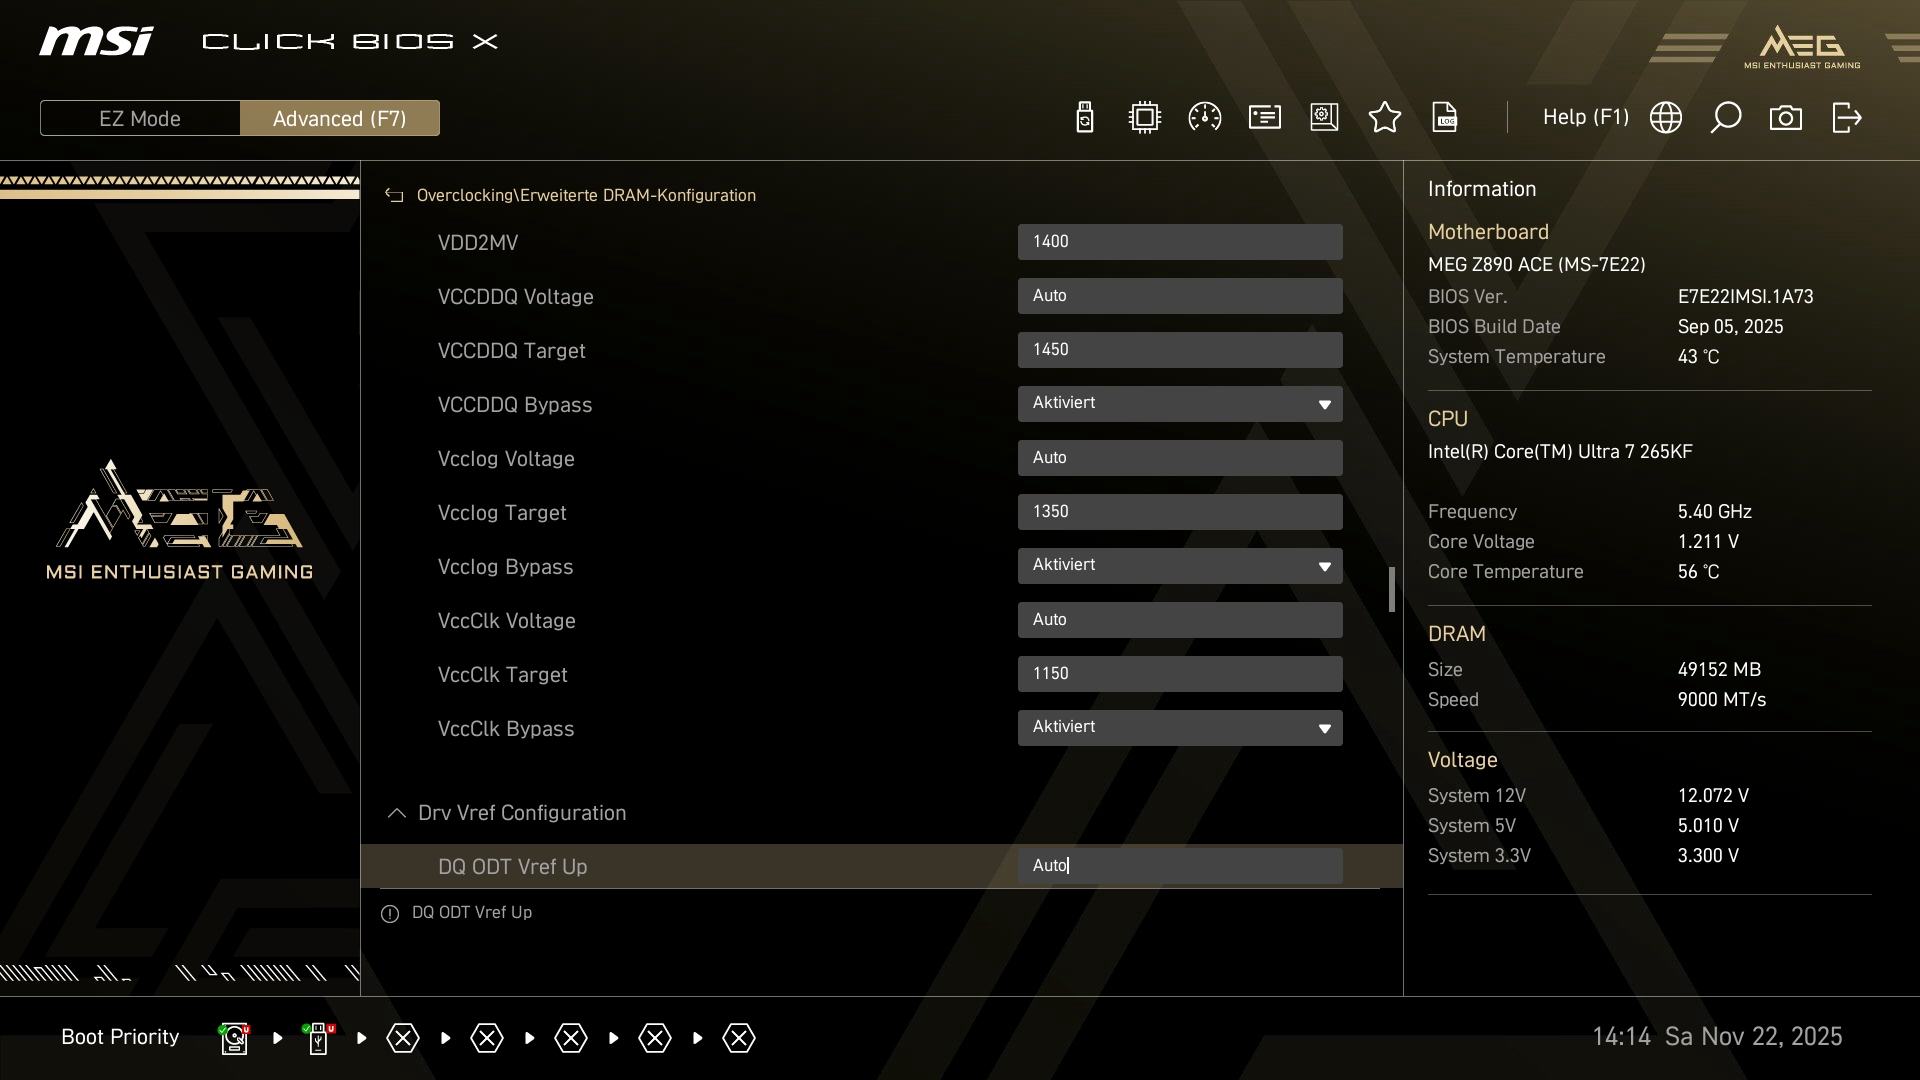Screen dimensions: 1920x1080
Task: Open the VccClk Bypass dropdown
Action: (x=1179, y=728)
